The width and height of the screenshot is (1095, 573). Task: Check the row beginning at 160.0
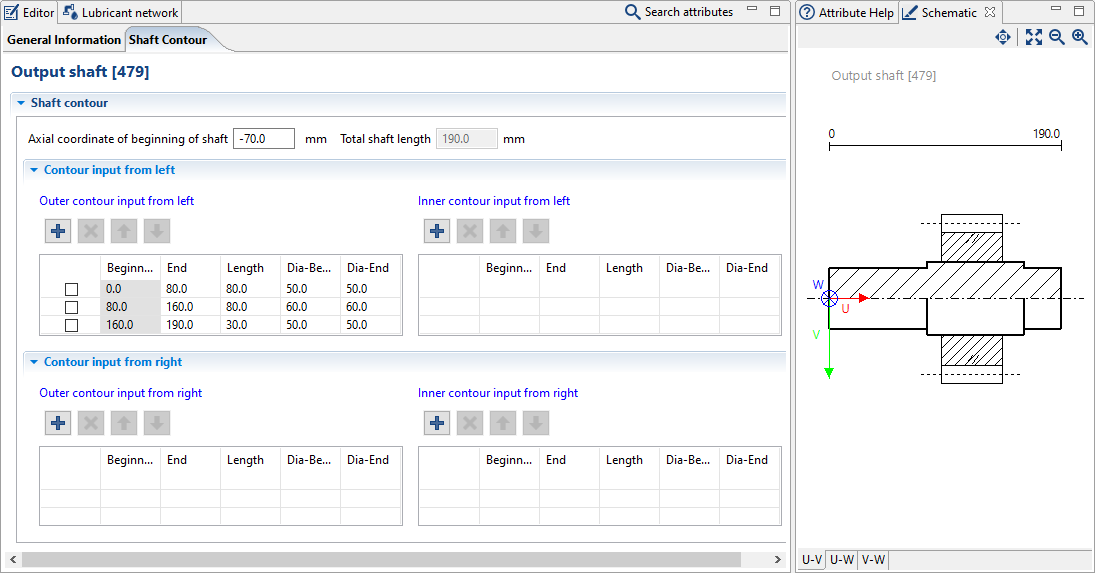point(71,325)
